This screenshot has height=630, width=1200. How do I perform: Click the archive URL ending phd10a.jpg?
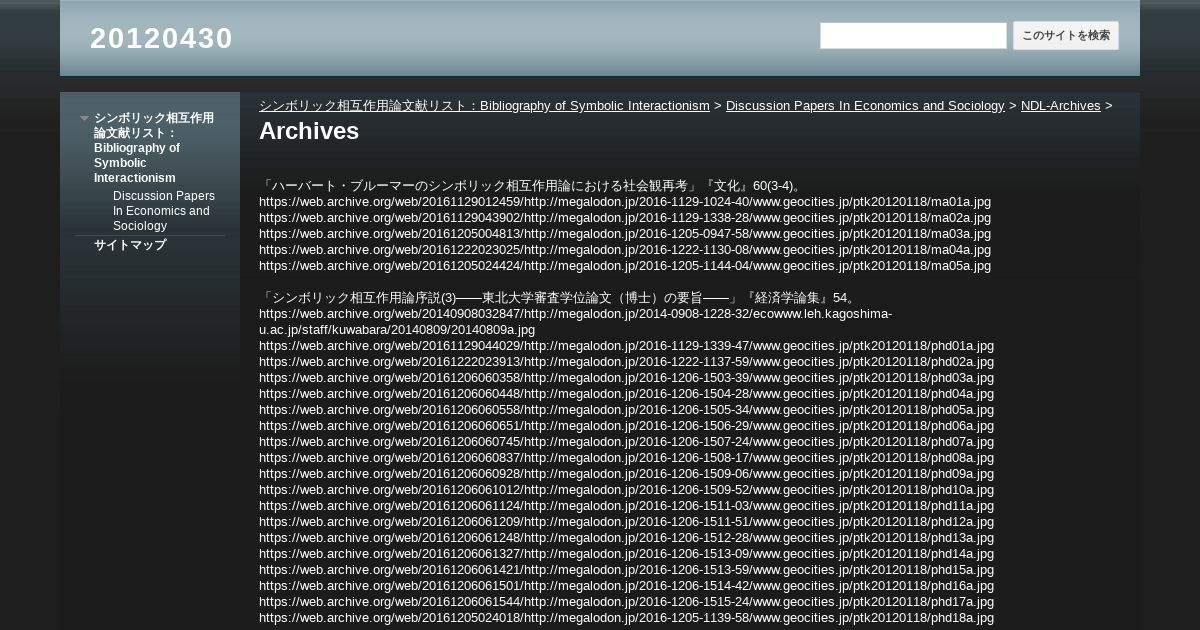pyautogui.click(x=626, y=490)
